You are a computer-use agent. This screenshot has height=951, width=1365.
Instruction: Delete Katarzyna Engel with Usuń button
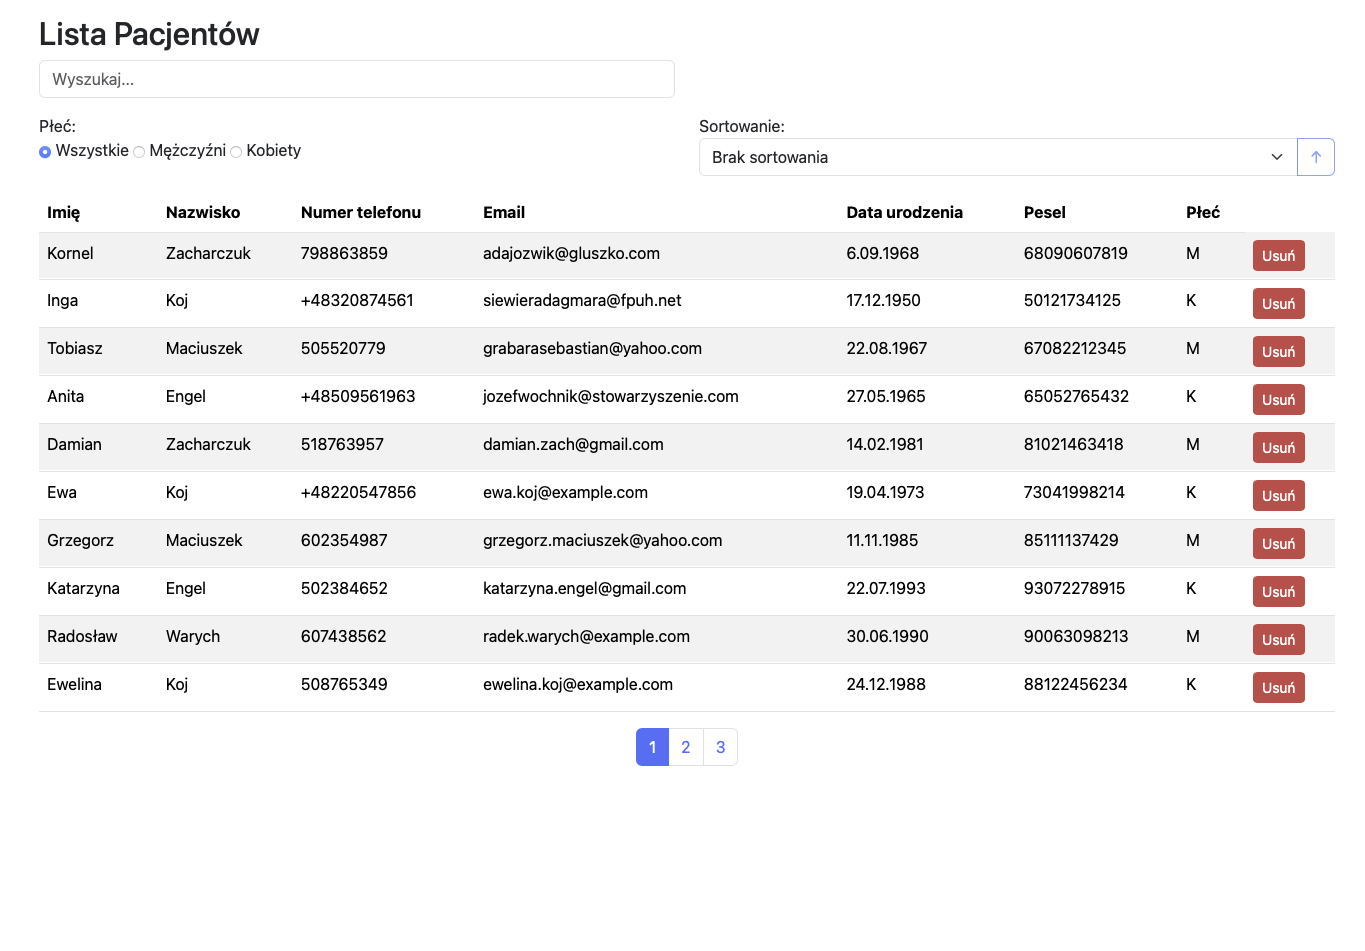point(1278,592)
